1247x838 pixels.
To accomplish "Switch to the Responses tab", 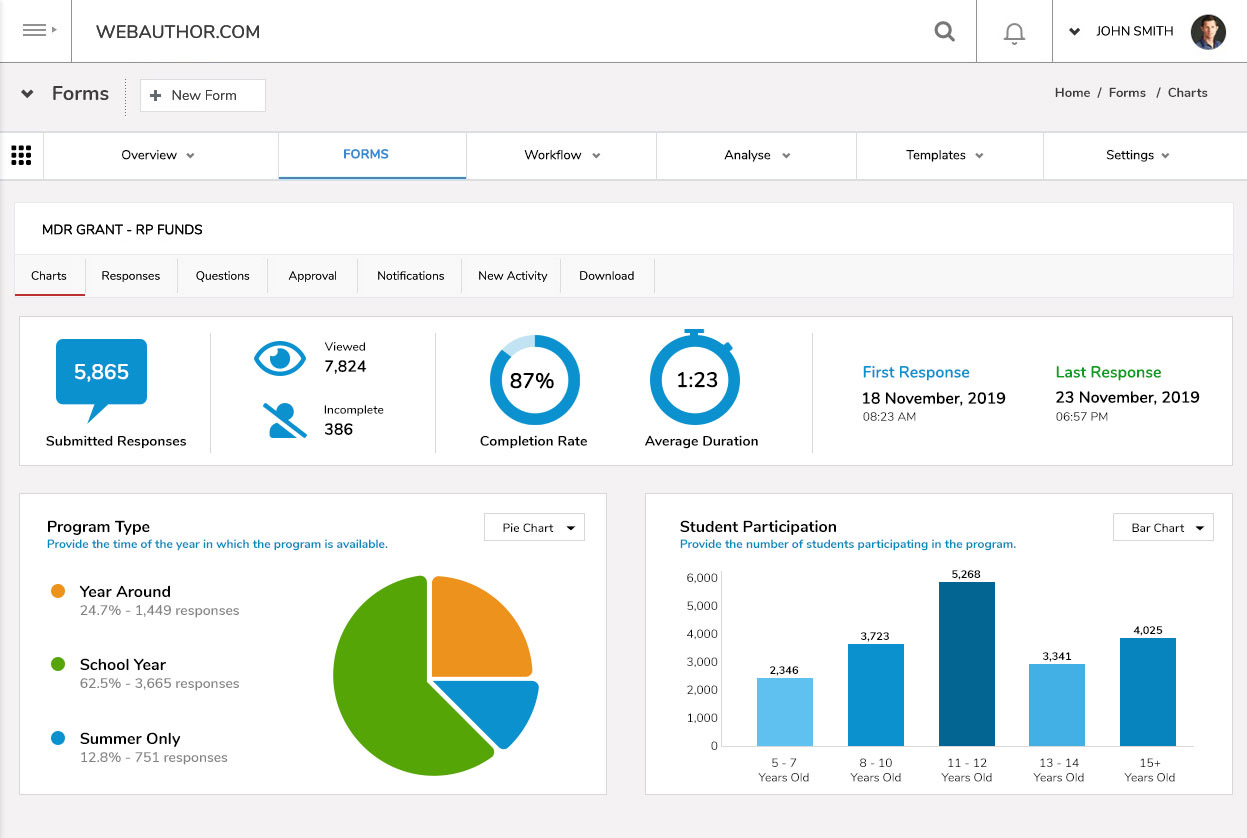I will point(131,276).
